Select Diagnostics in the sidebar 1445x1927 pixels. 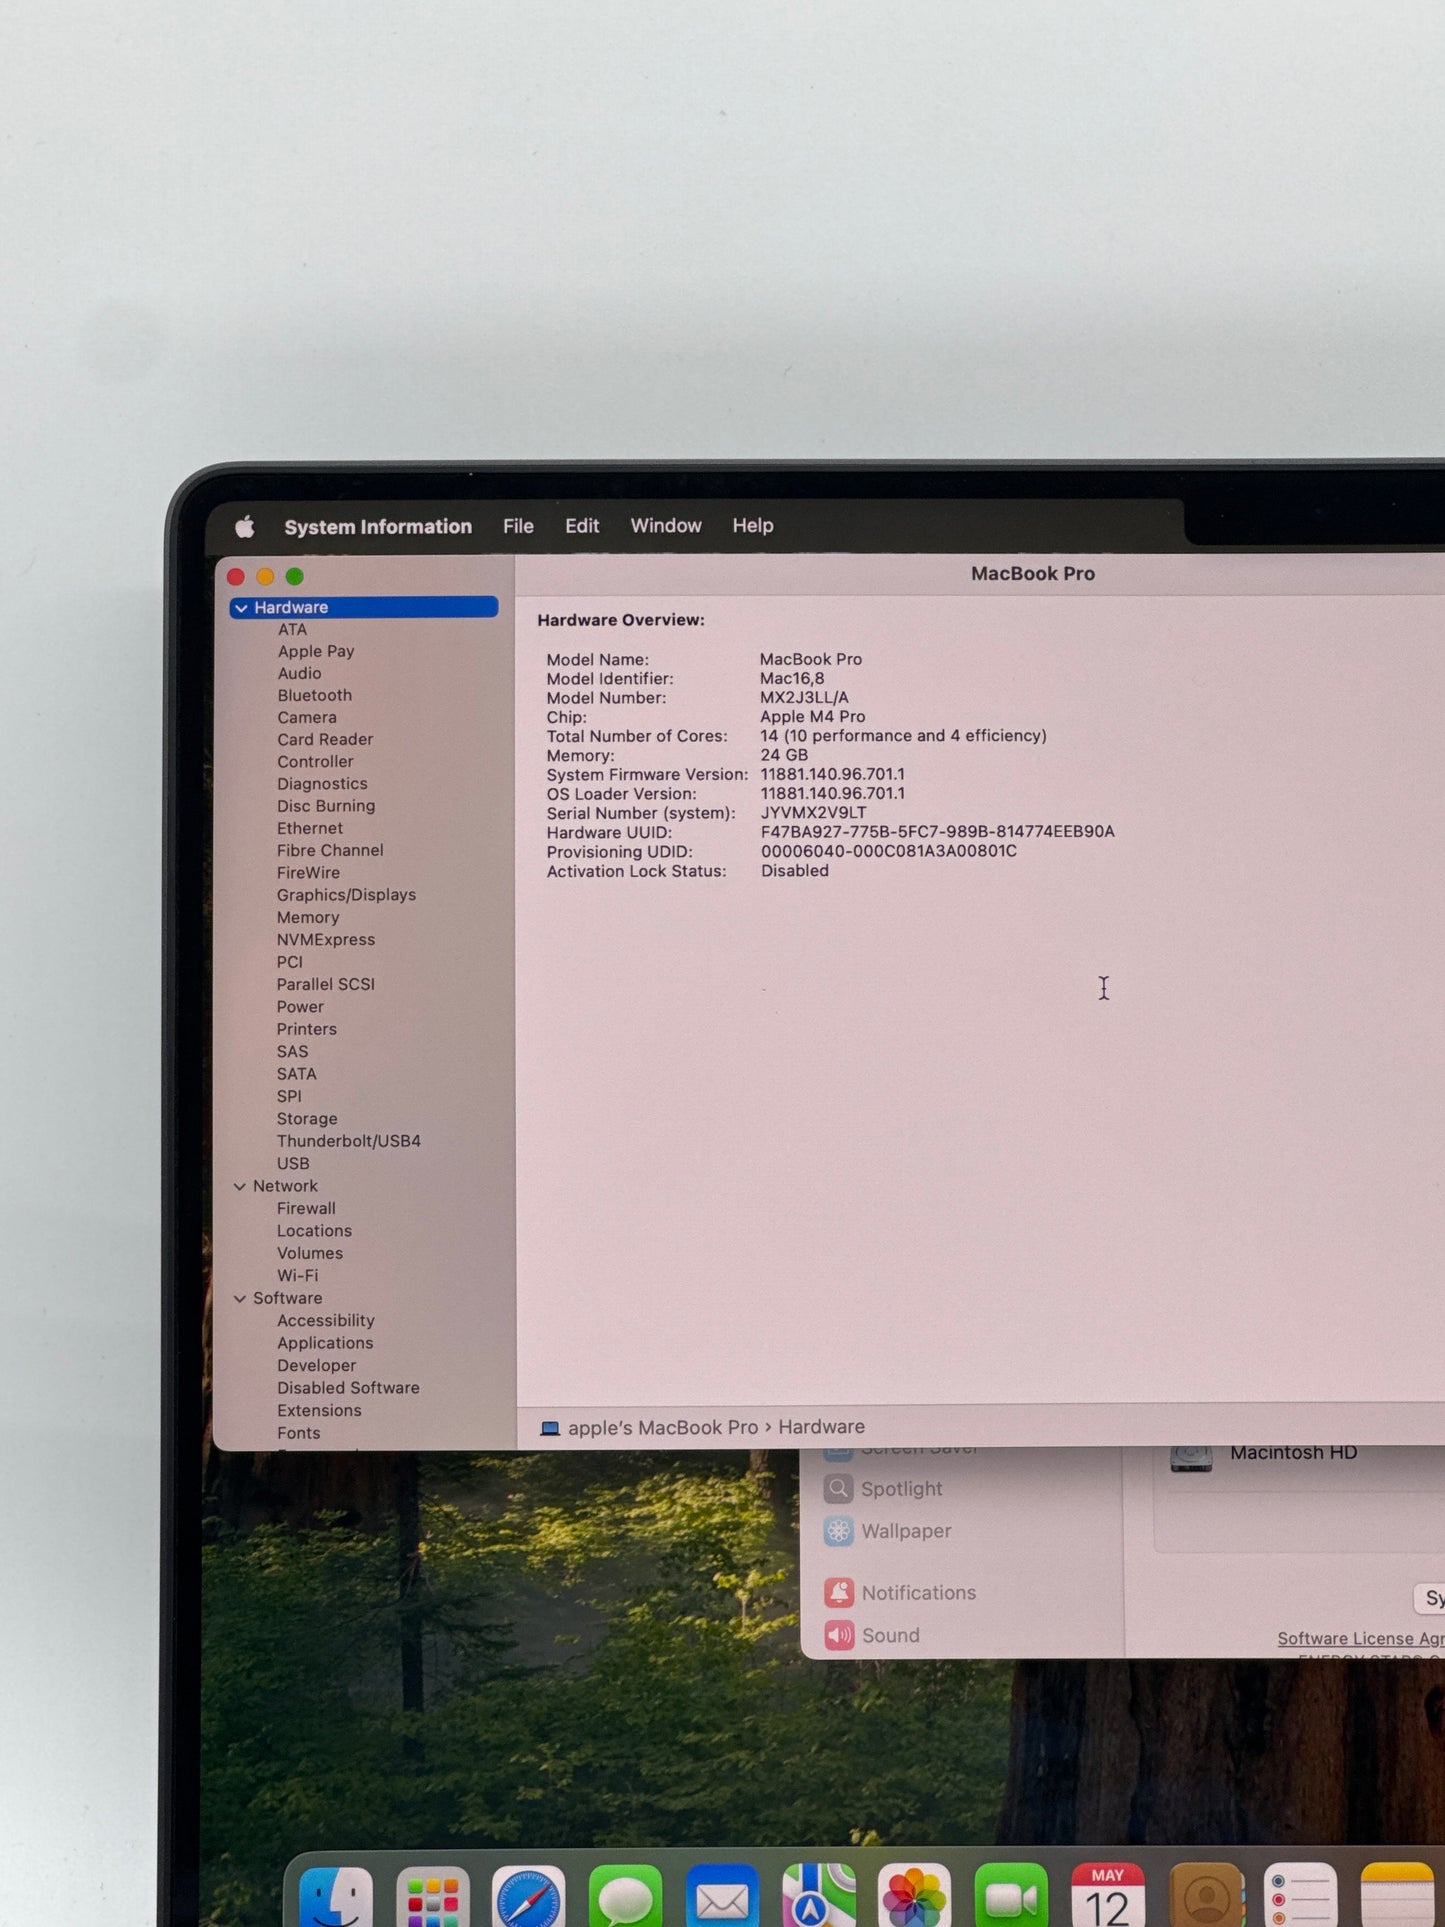[x=322, y=785]
